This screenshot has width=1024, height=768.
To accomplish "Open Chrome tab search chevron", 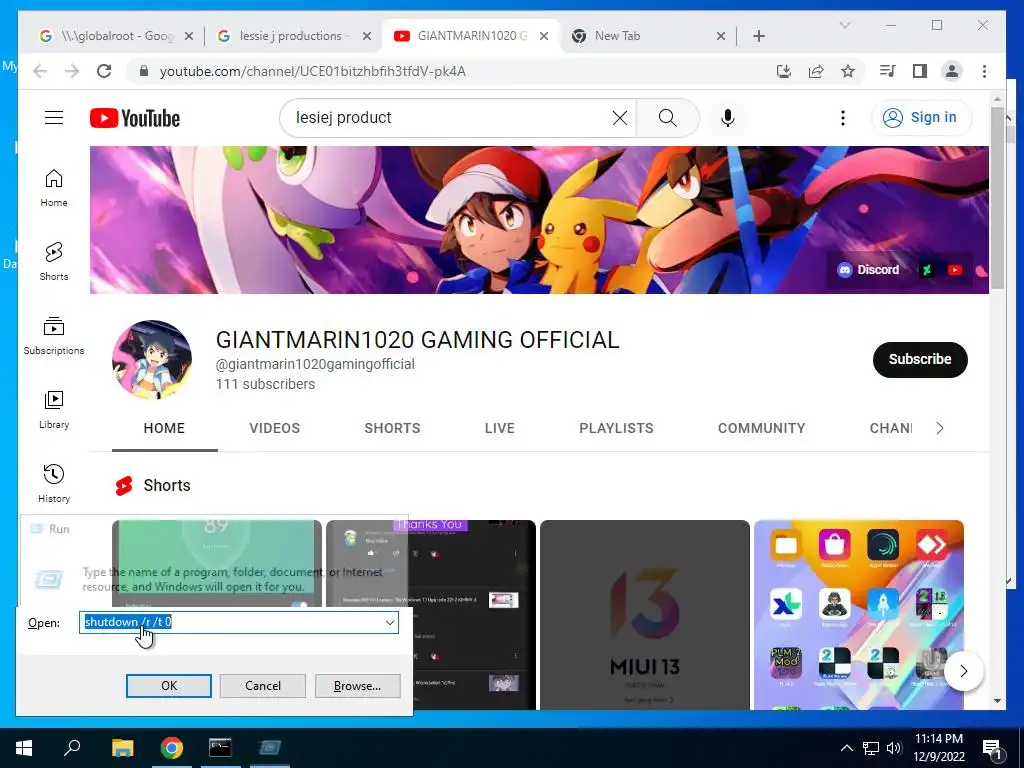I will coord(844,25).
